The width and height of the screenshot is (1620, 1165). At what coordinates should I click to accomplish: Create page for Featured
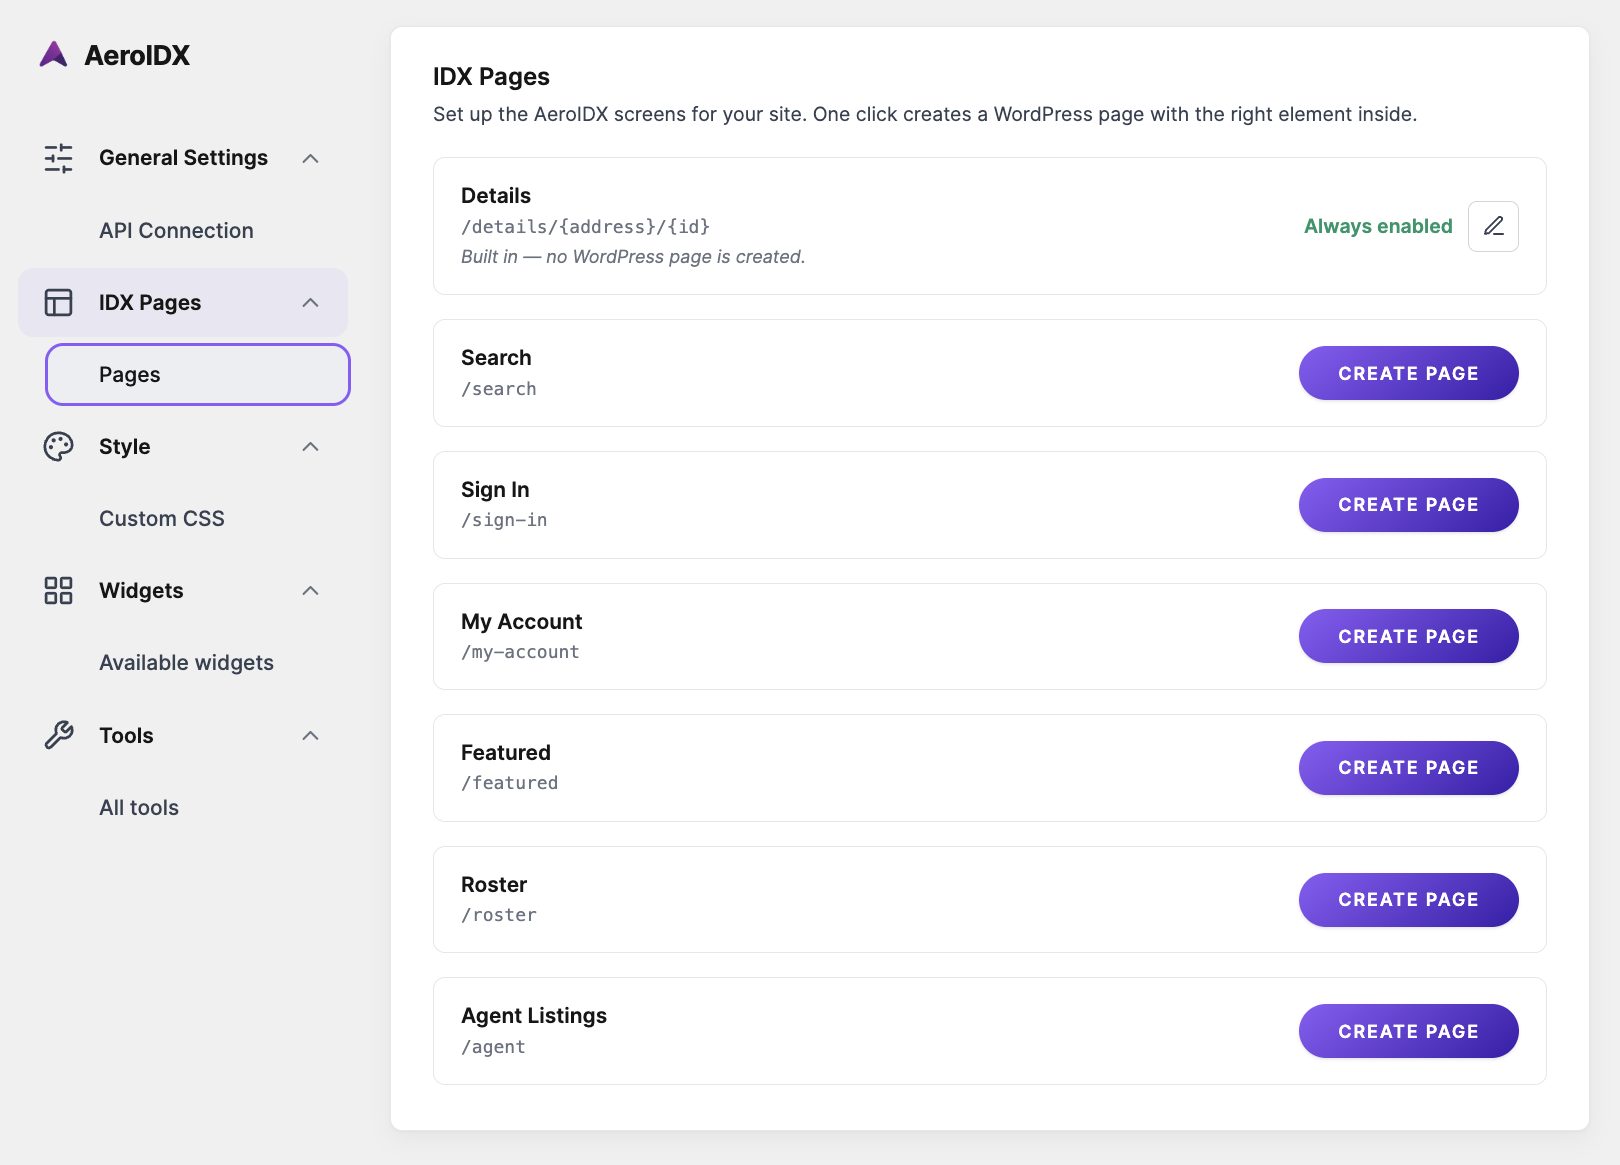click(x=1408, y=768)
